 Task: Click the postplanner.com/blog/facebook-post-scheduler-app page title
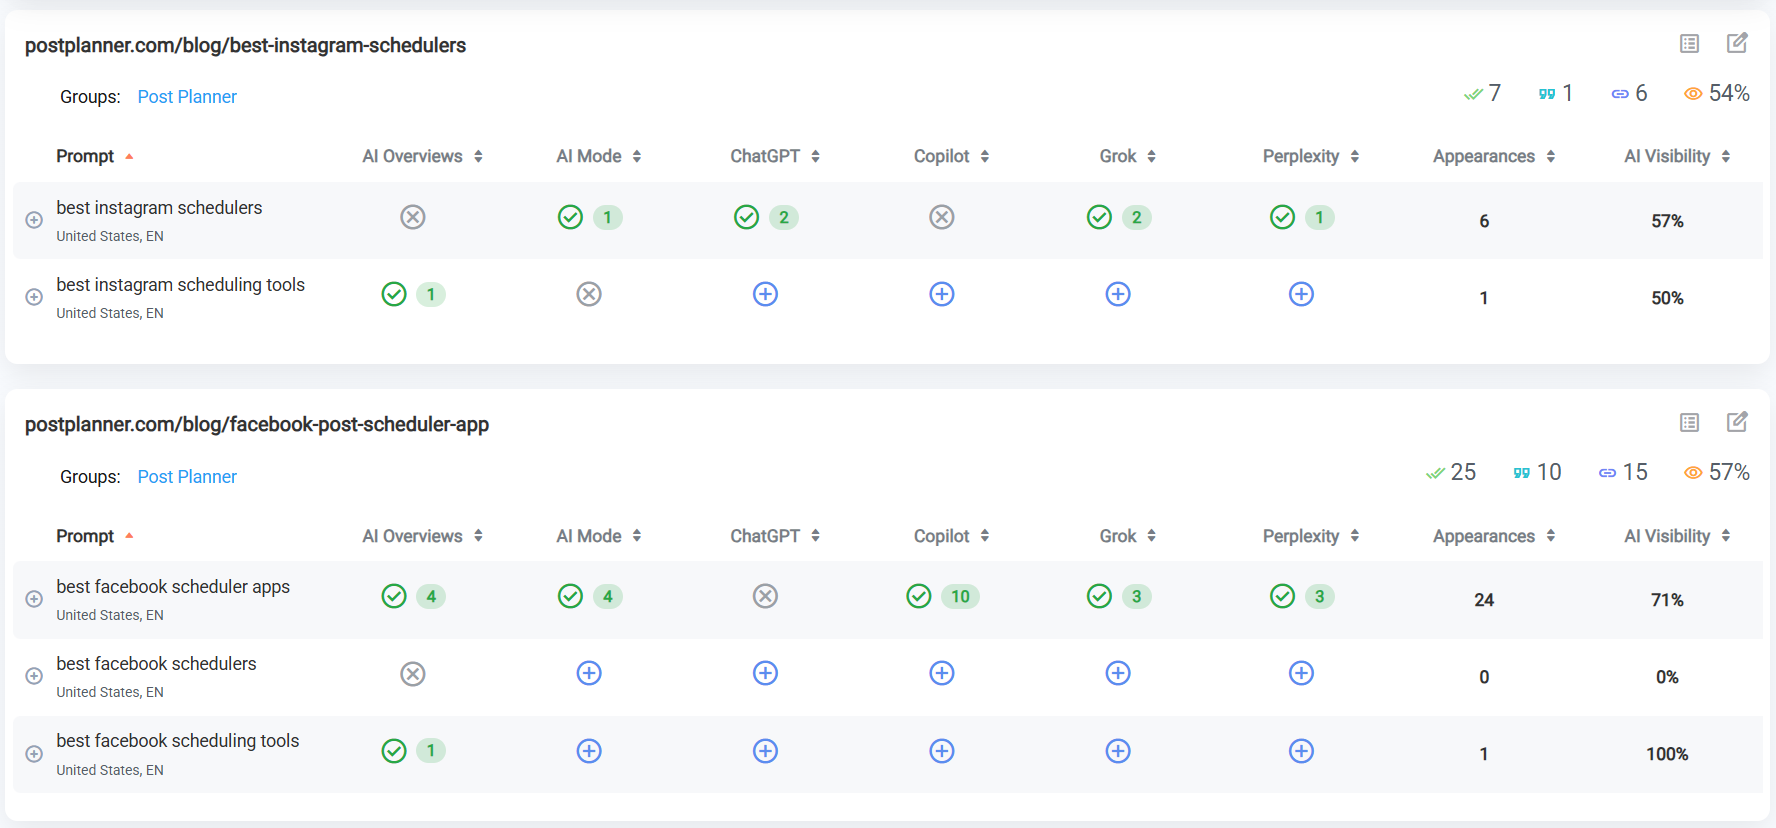click(x=257, y=424)
